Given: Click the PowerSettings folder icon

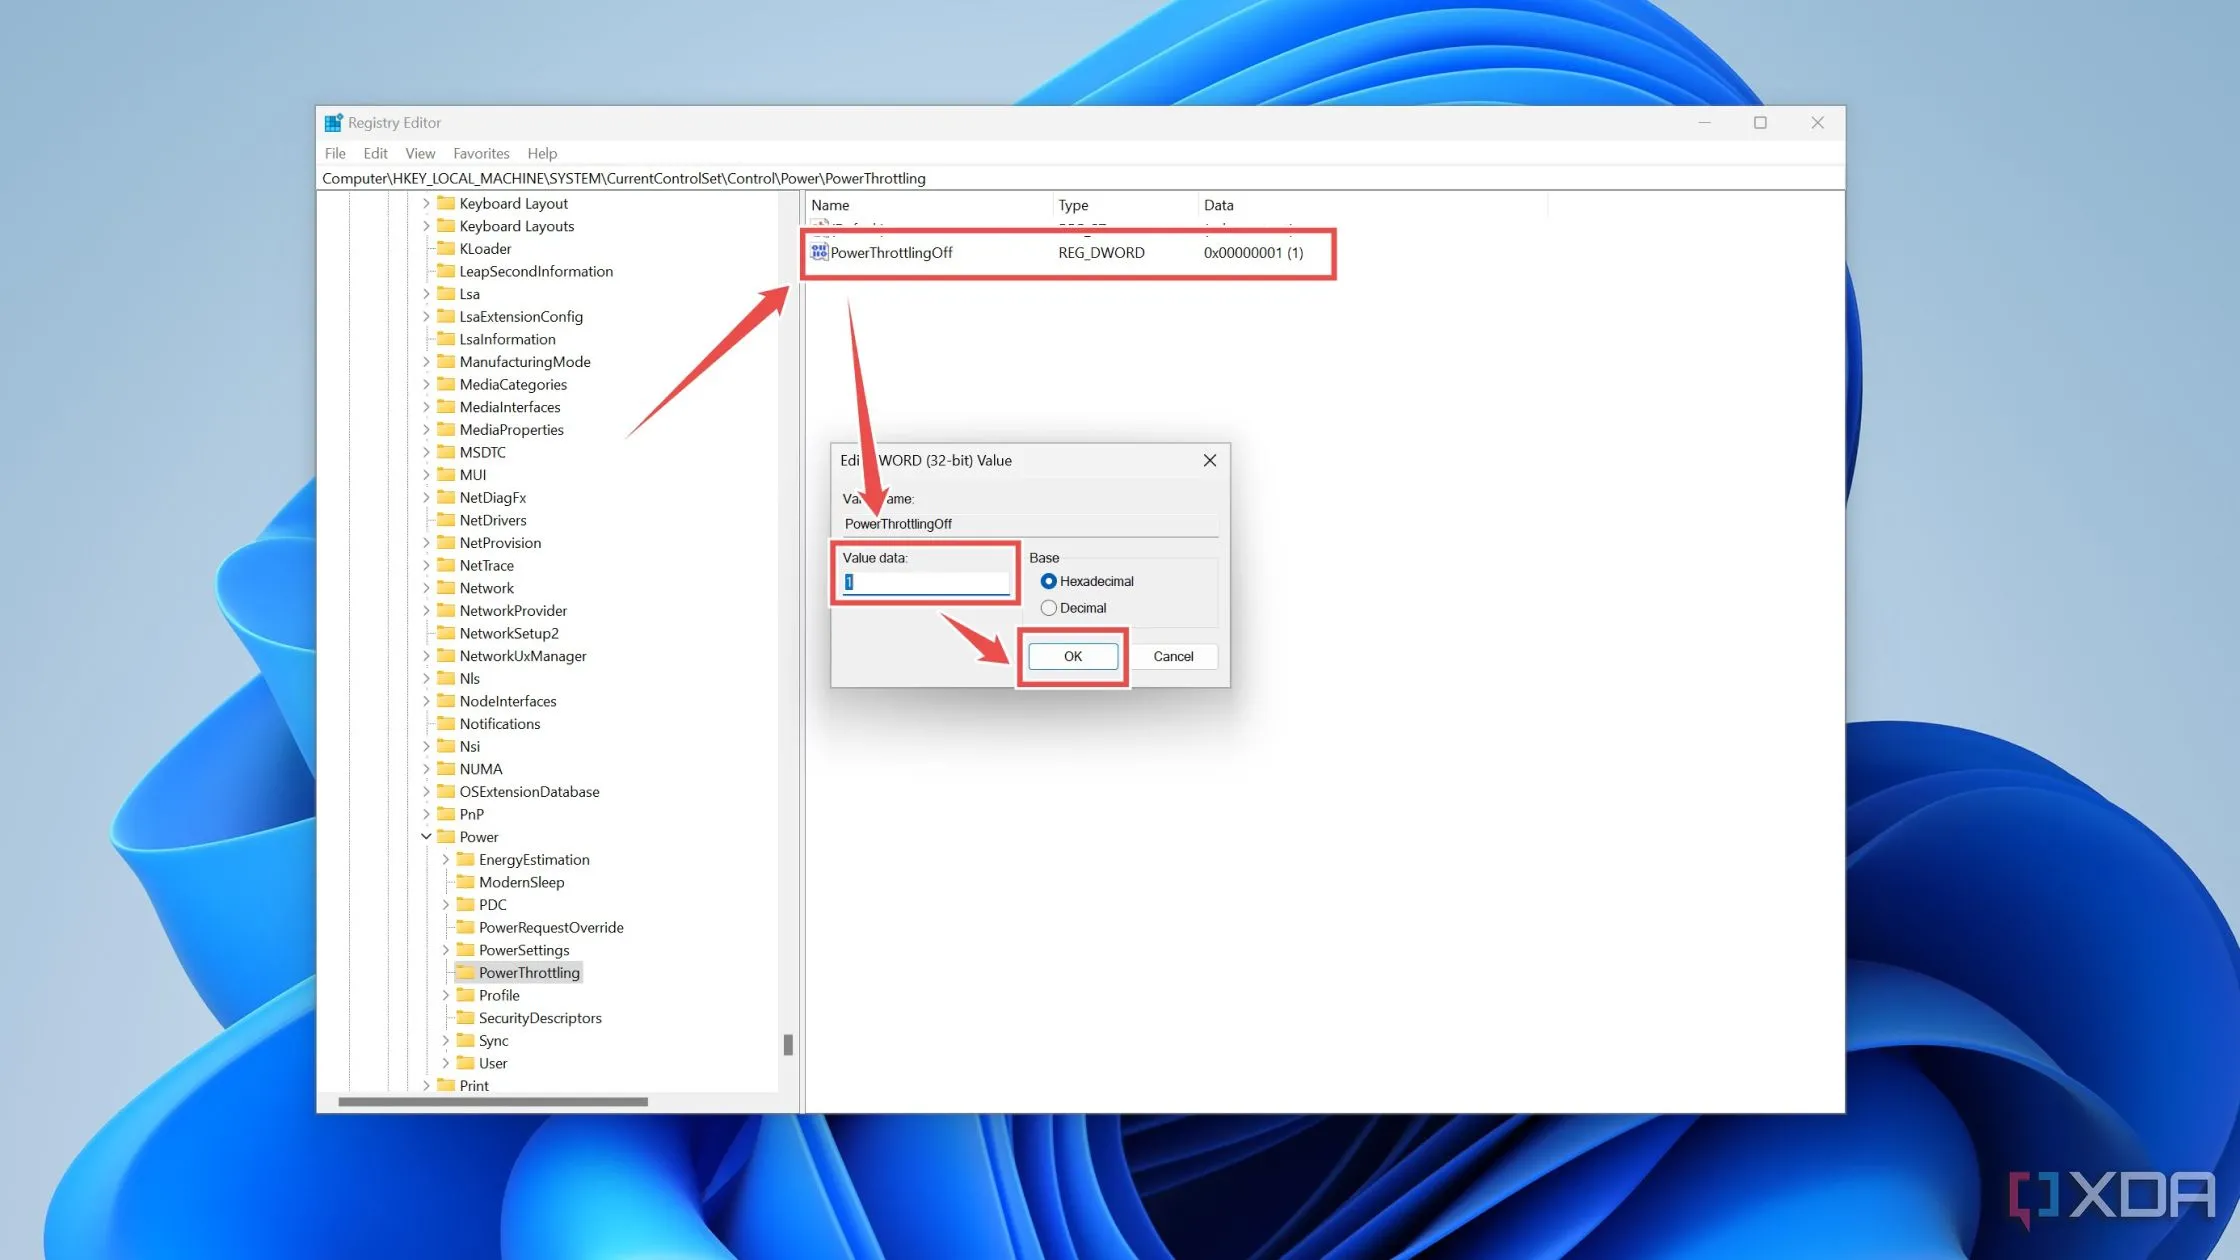Looking at the screenshot, I should pos(465,949).
